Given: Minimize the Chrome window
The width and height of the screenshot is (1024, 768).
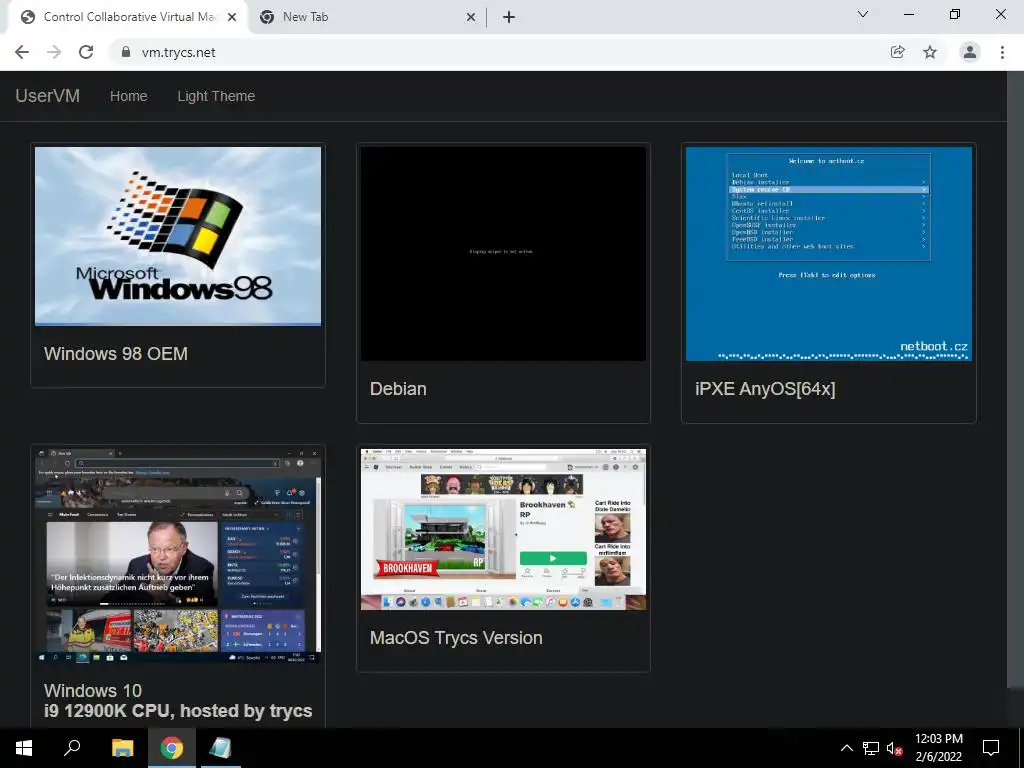Looking at the screenshot, I should 908,14.
